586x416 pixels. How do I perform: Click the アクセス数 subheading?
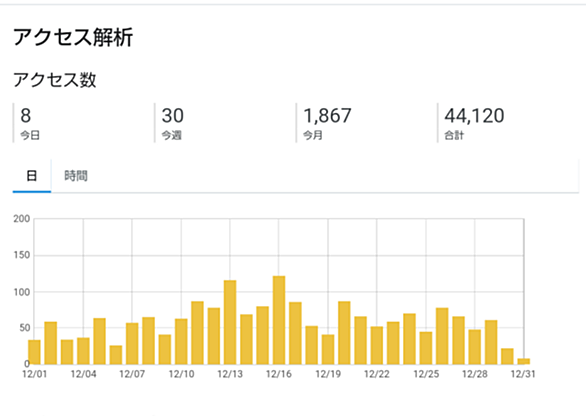(x=55, y=80)
